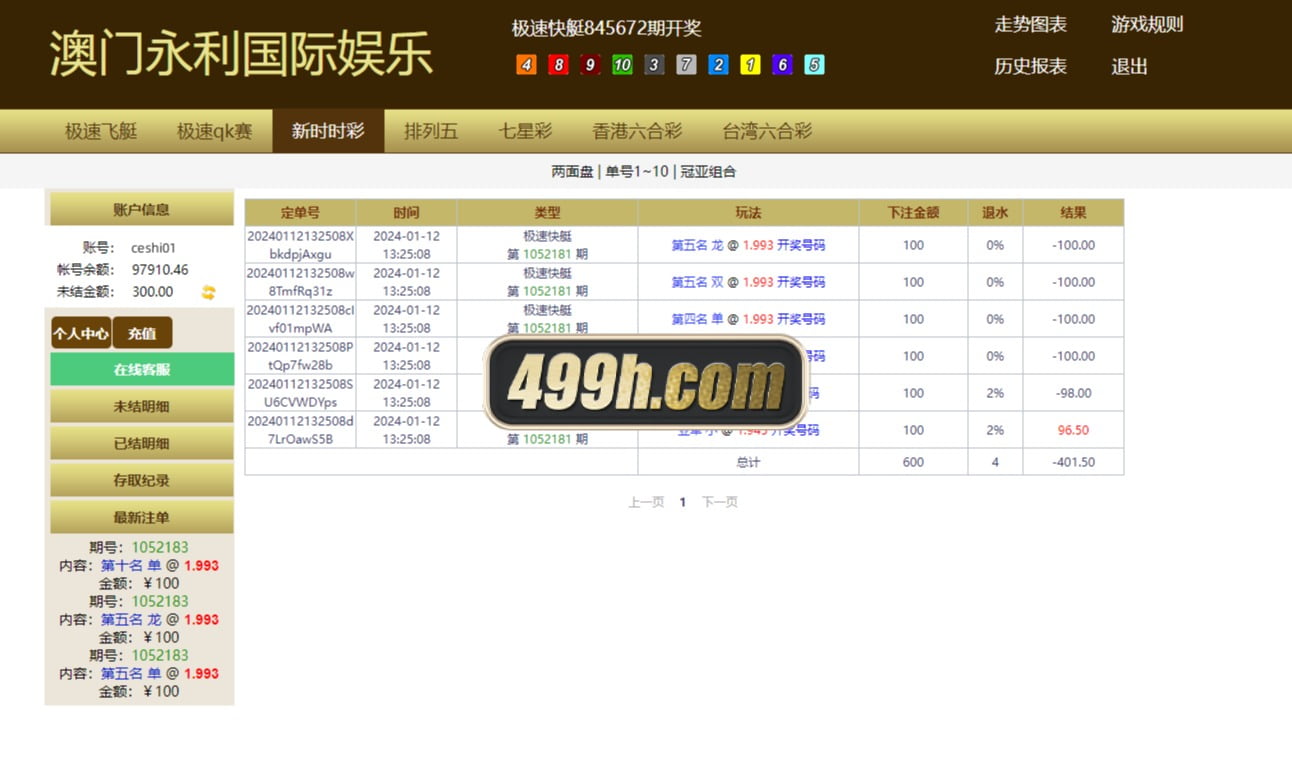1292x761 pixels.
Task: Switch to the 排列五 tab
Action: tap(431, 131)
